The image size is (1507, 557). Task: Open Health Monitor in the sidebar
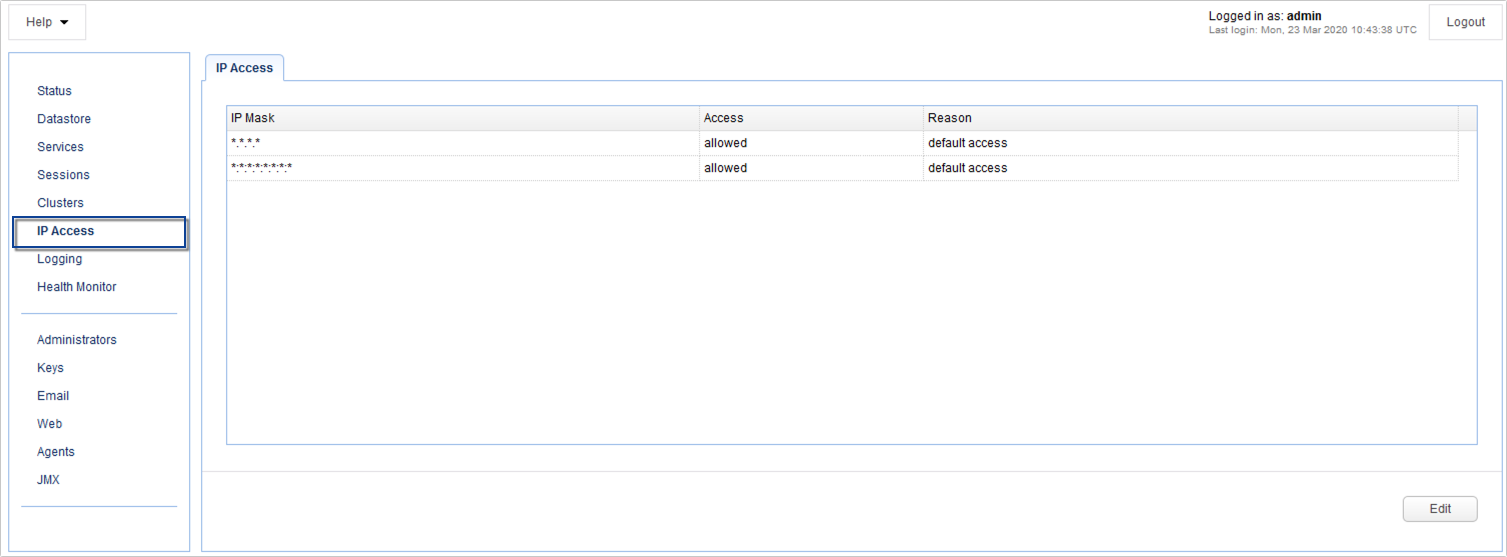point(77,287)
